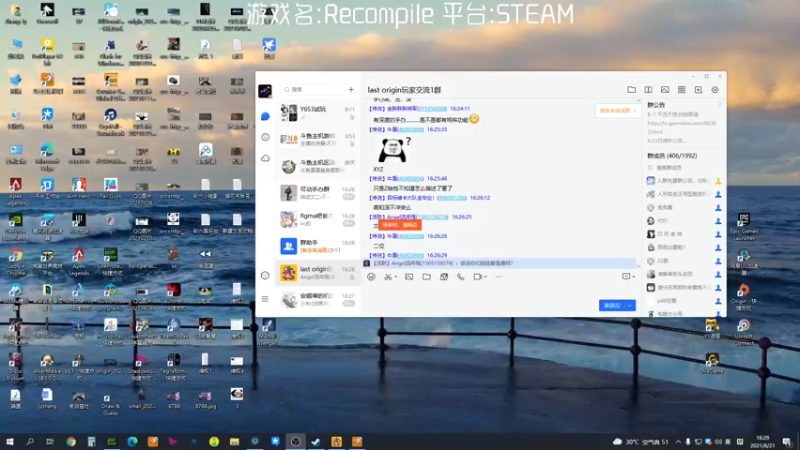Open message history icon at chat toolbar right
Image resolution: width=800 pixels, height=450 pixels.
tap(626, 277)
